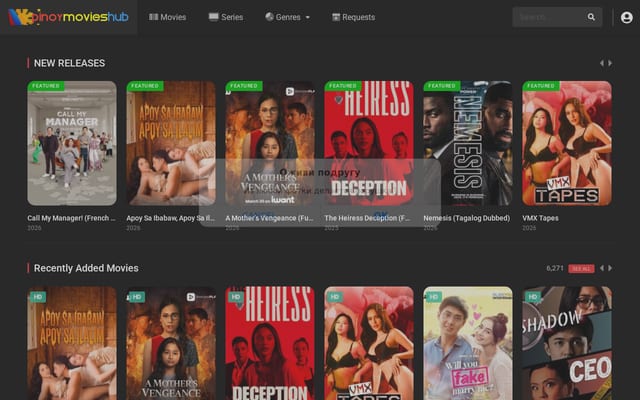Open the user account icon
This screenshot has height=400, width=640.
point(627,17)
